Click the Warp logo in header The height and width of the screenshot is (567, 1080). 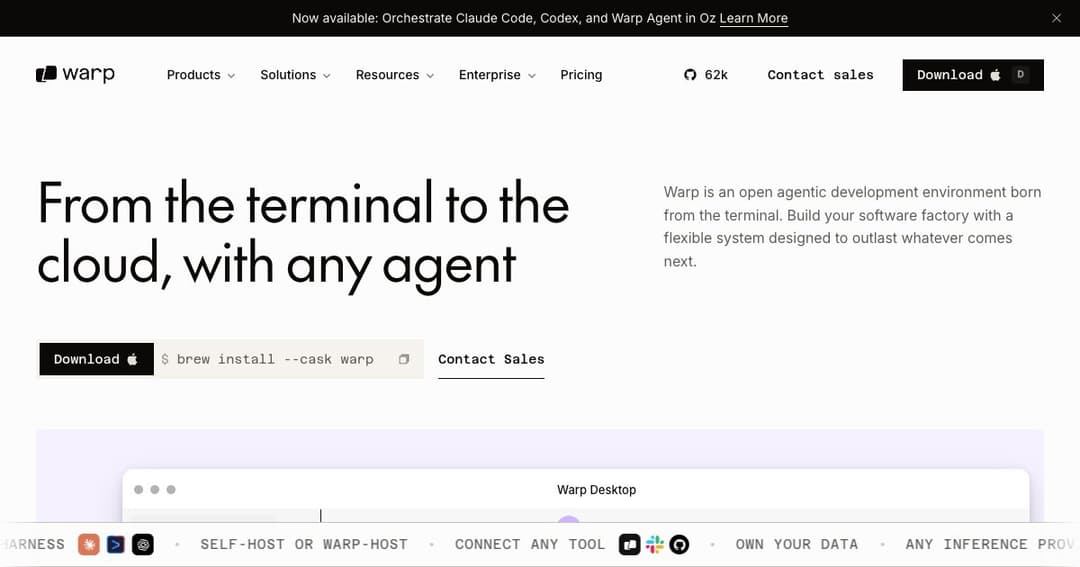tap(75, 74)
